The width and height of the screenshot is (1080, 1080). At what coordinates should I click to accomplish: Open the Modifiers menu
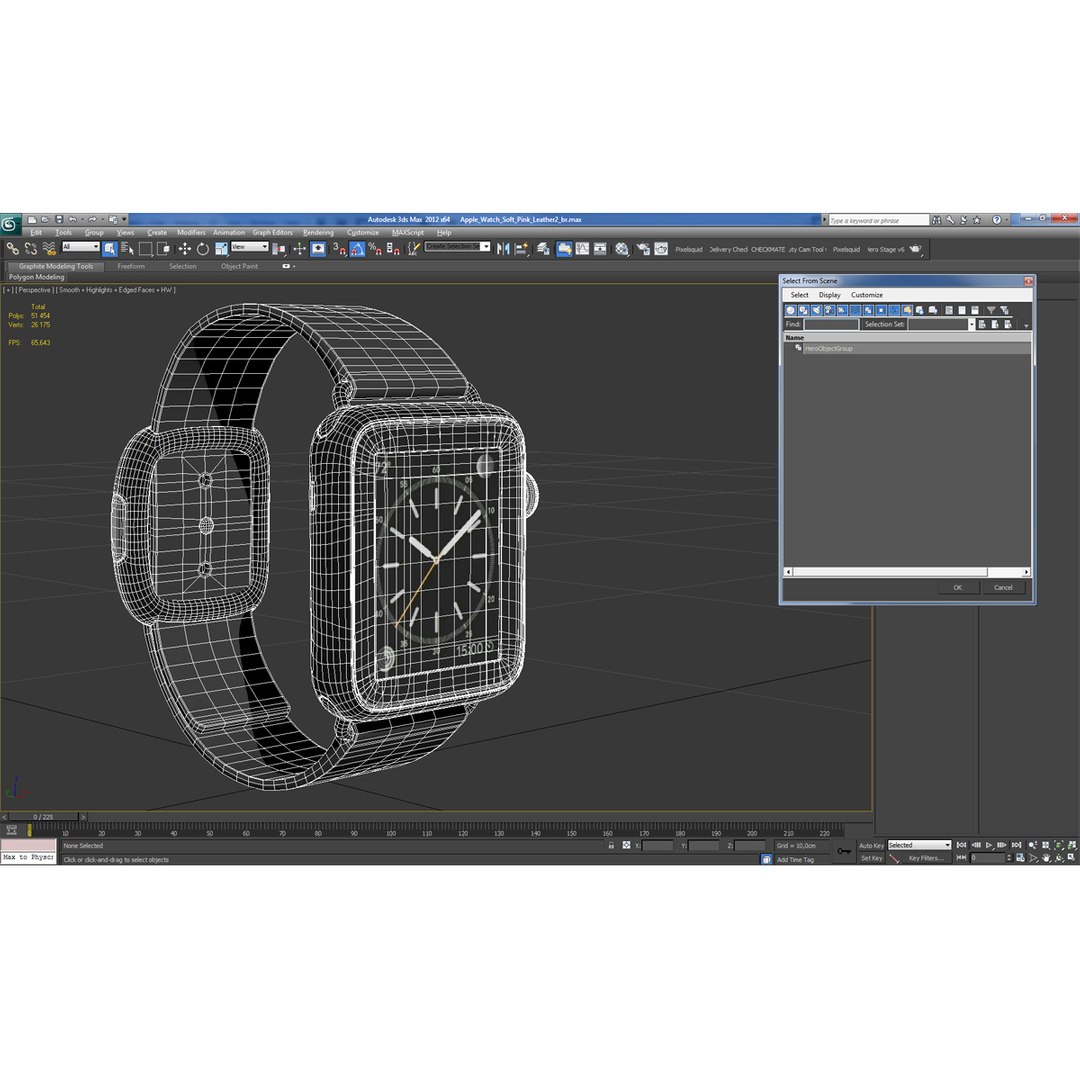(191, 233)
